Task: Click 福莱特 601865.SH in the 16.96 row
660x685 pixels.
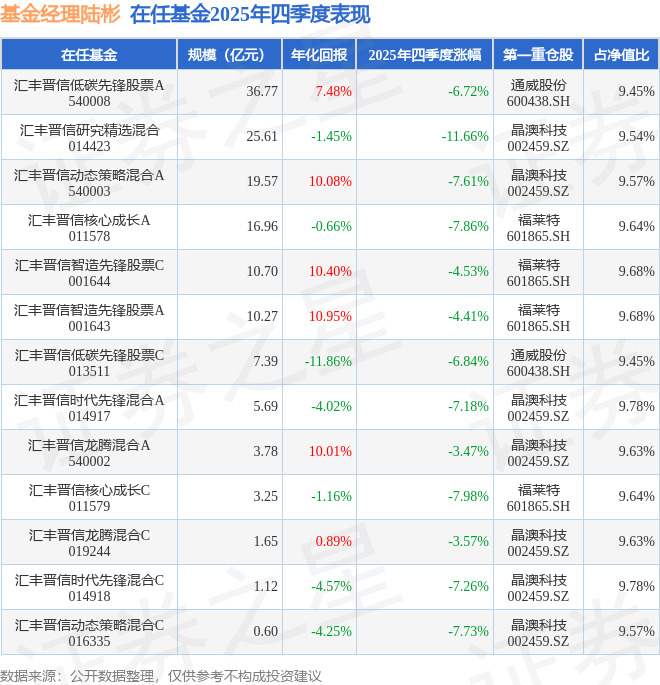Action: (x=538, y=228)
